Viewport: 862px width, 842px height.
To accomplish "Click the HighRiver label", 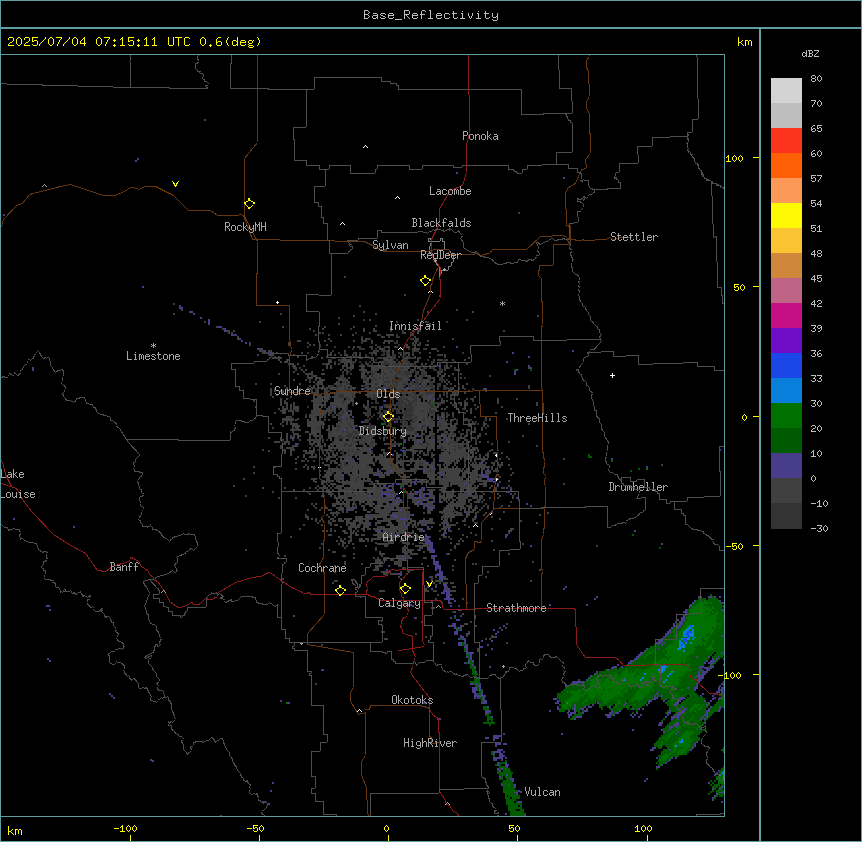I will pos(430,743).
